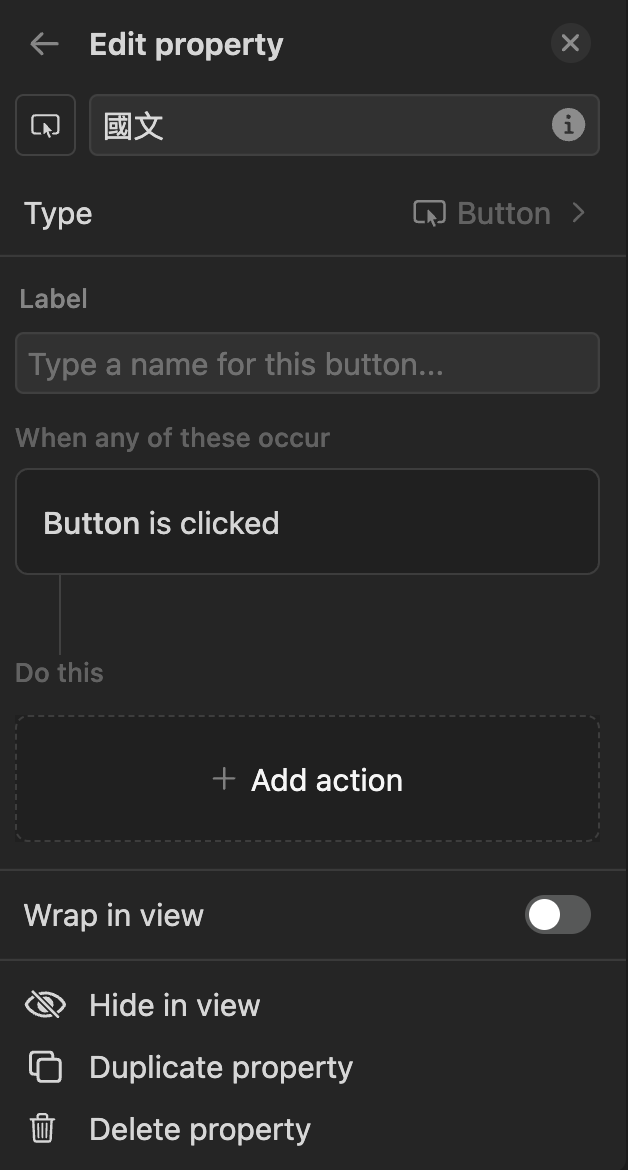Click Hide in view option
This screenshot has height=1170, width=628.
[x=174, y=1005]
